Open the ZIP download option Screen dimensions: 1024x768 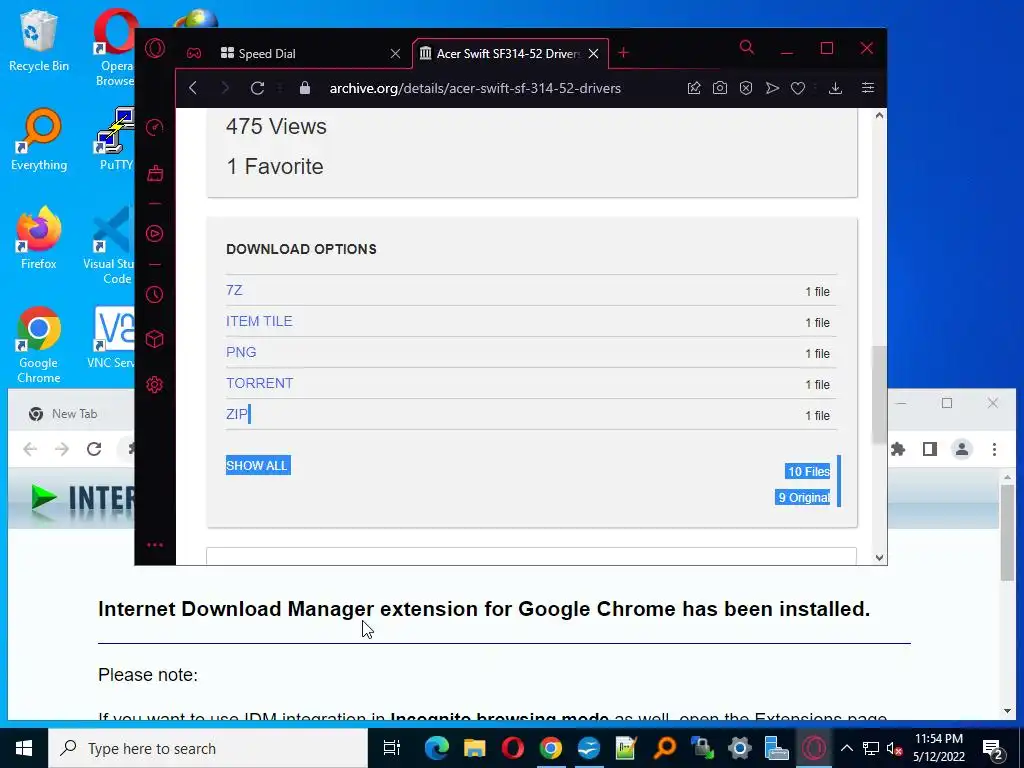[236, 414]
